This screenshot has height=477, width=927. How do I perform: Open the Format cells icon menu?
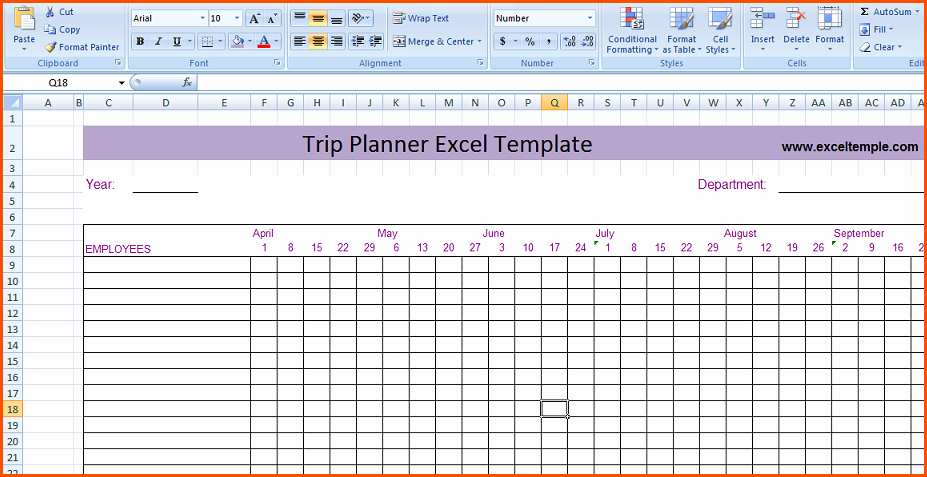(829, 18)
